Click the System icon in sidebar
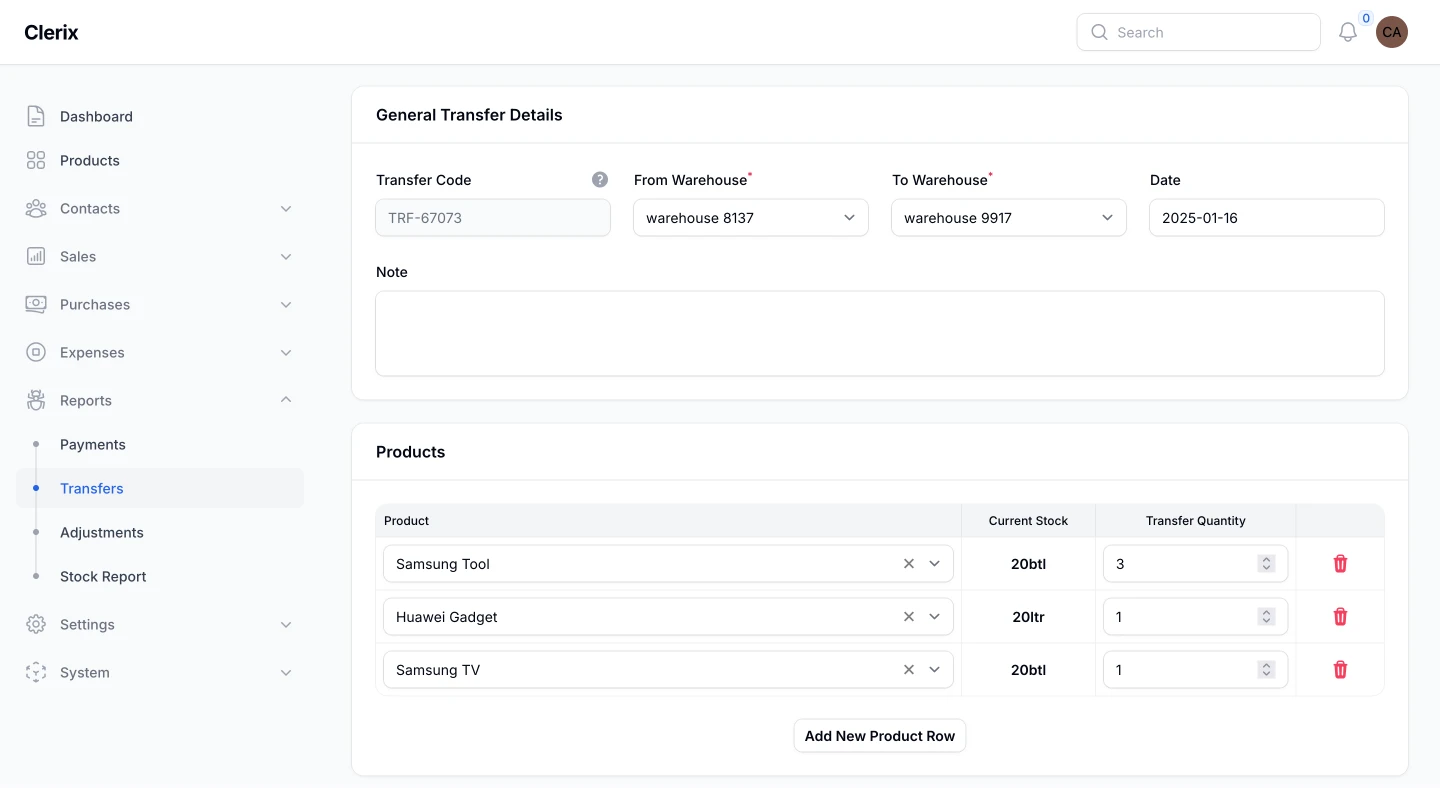This screenshot has height=788, width=1440. (36, 672)
